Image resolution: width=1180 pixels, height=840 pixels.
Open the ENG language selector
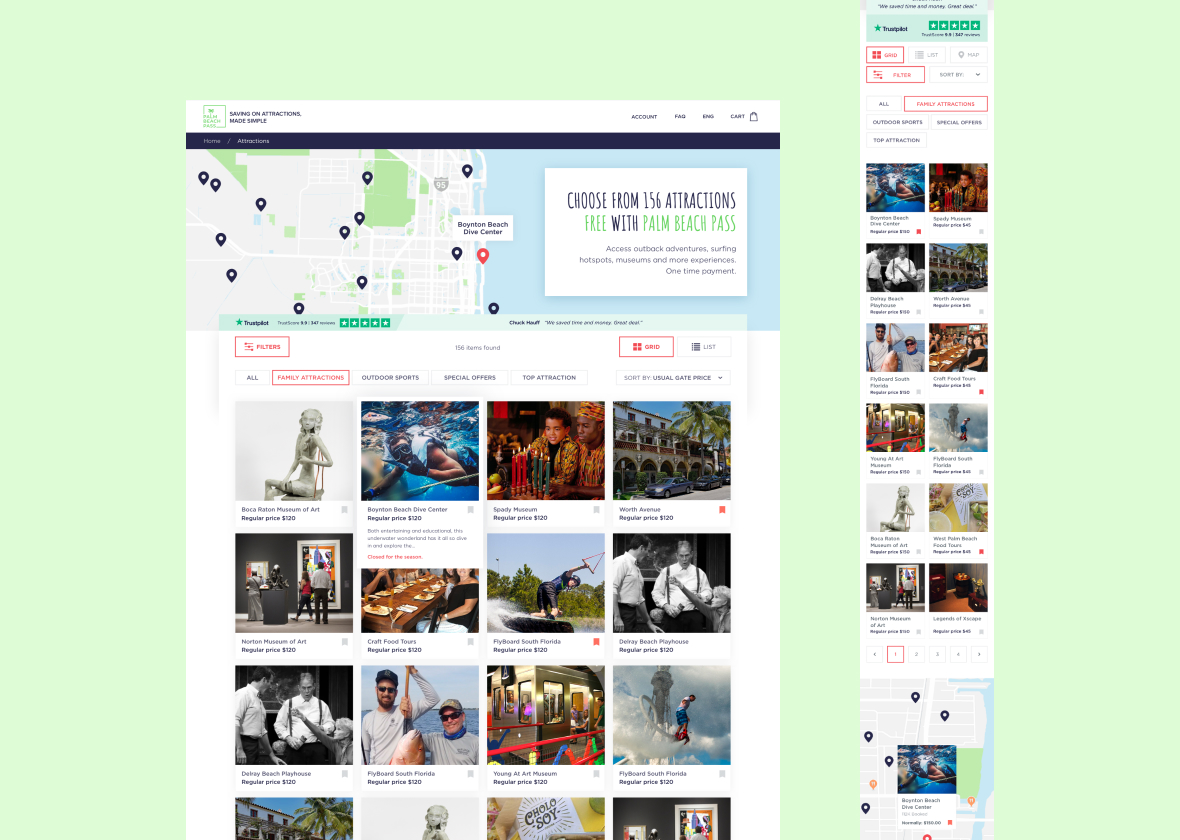click(x=708, y=117)
